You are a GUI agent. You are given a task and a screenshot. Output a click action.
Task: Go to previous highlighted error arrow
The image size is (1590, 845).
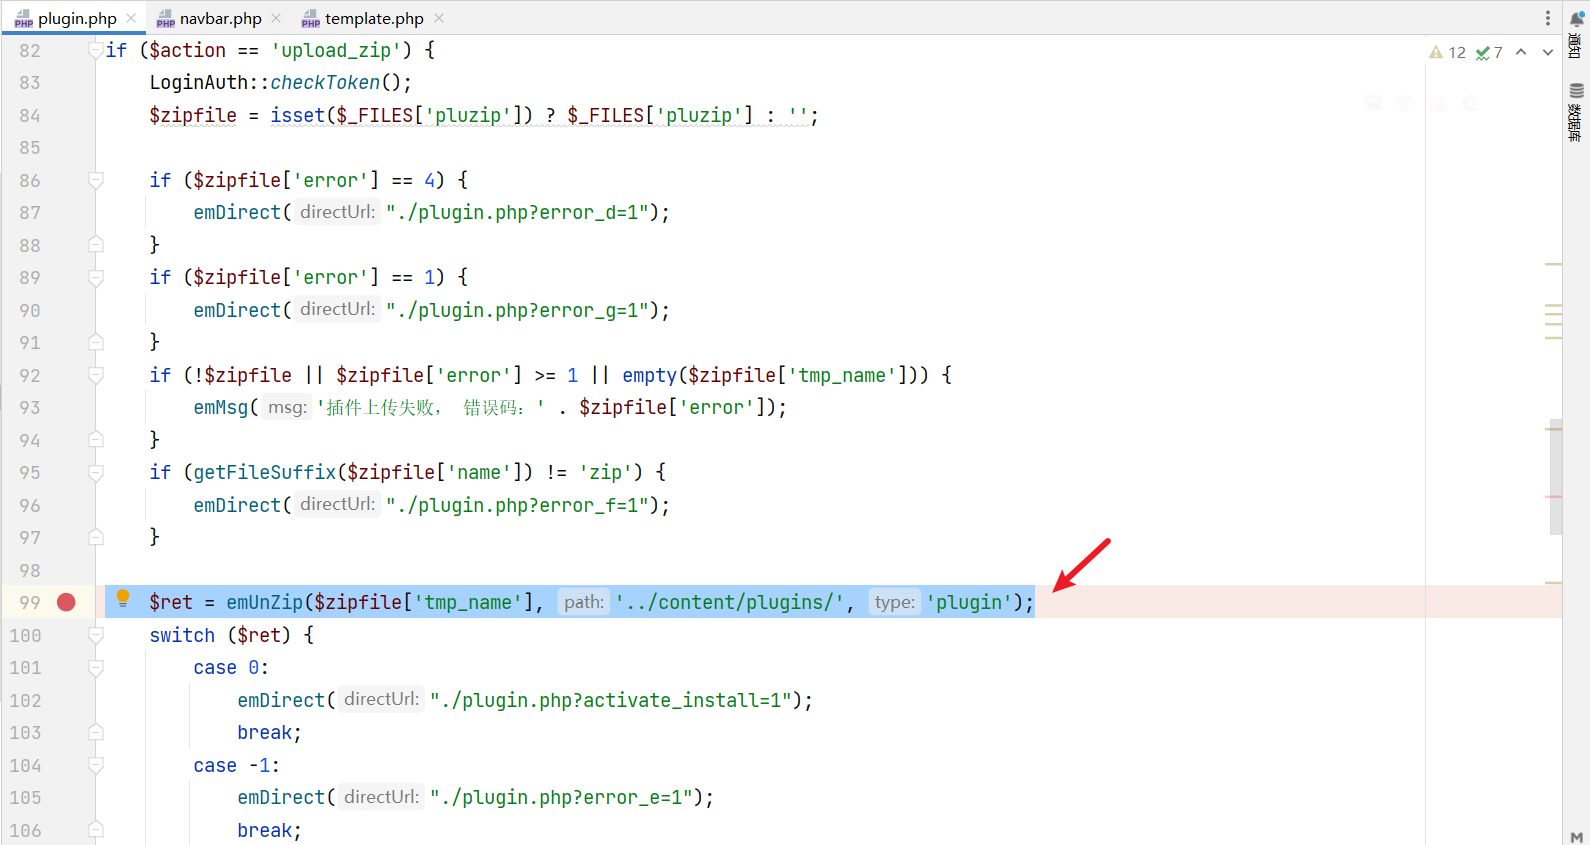[1521, 52]
